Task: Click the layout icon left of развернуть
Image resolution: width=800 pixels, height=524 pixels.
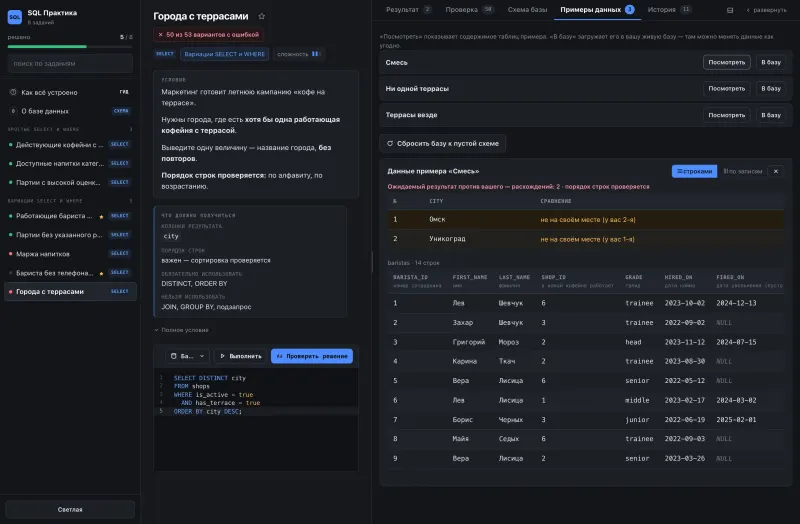Action: (x=730, y=10)
